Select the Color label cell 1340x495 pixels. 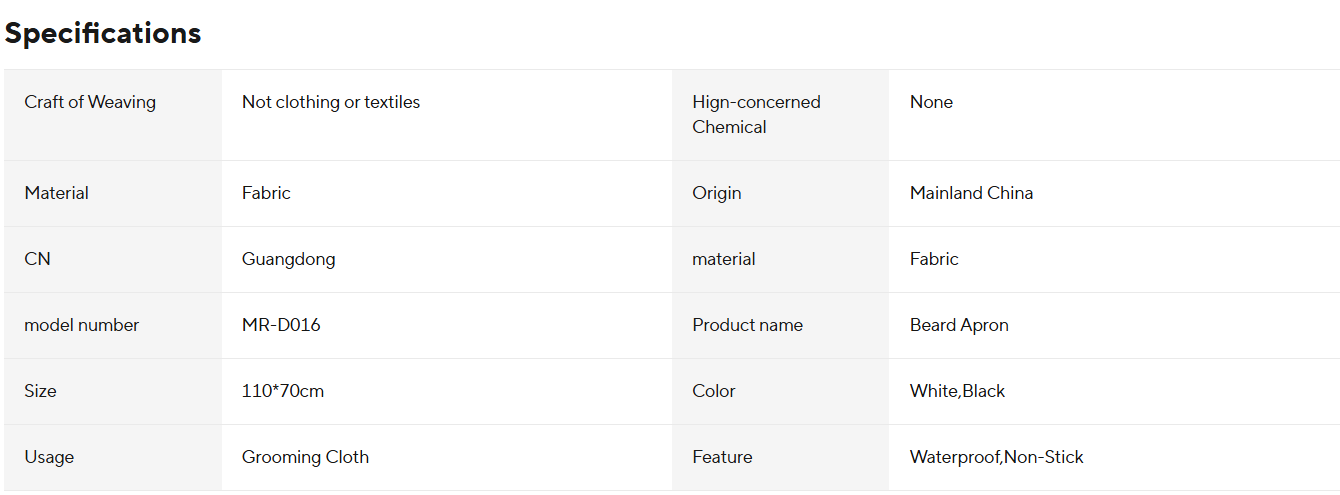[x=714, y=391]
